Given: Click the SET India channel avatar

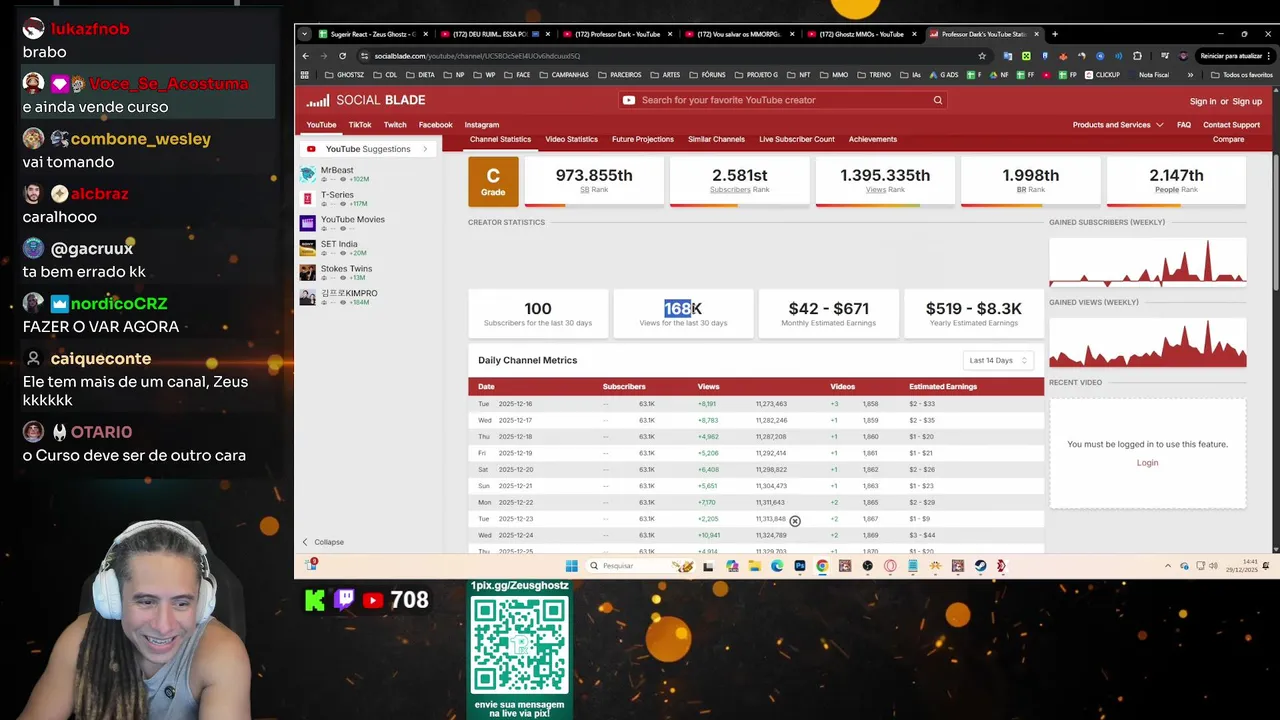Looking at the screenshot, I should click(x=308, y=248).
